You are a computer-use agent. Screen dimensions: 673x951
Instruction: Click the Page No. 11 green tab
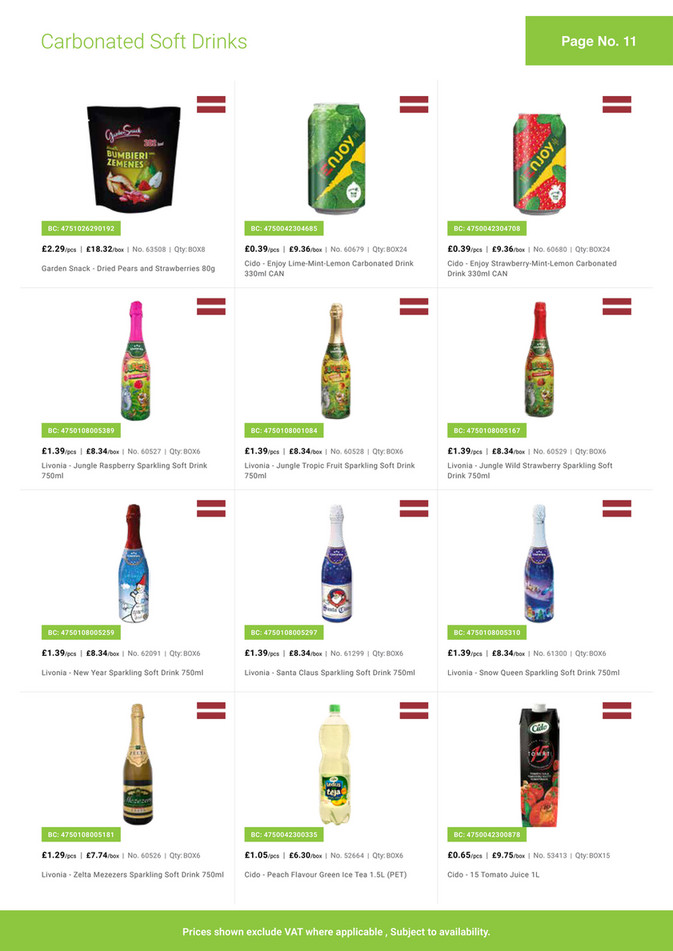pyautogui.click(x=599, y=41)
